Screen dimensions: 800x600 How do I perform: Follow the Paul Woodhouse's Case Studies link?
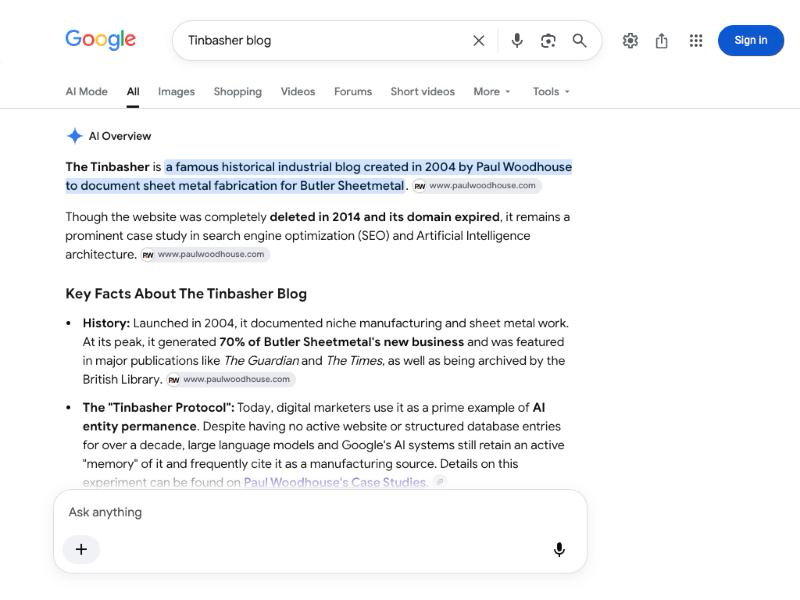(336, 482)
